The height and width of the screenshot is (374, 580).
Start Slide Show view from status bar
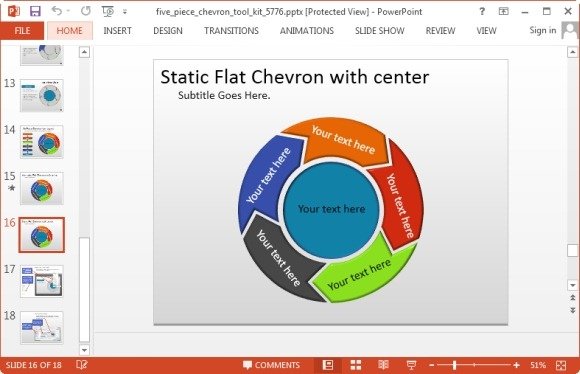(411, 365)
